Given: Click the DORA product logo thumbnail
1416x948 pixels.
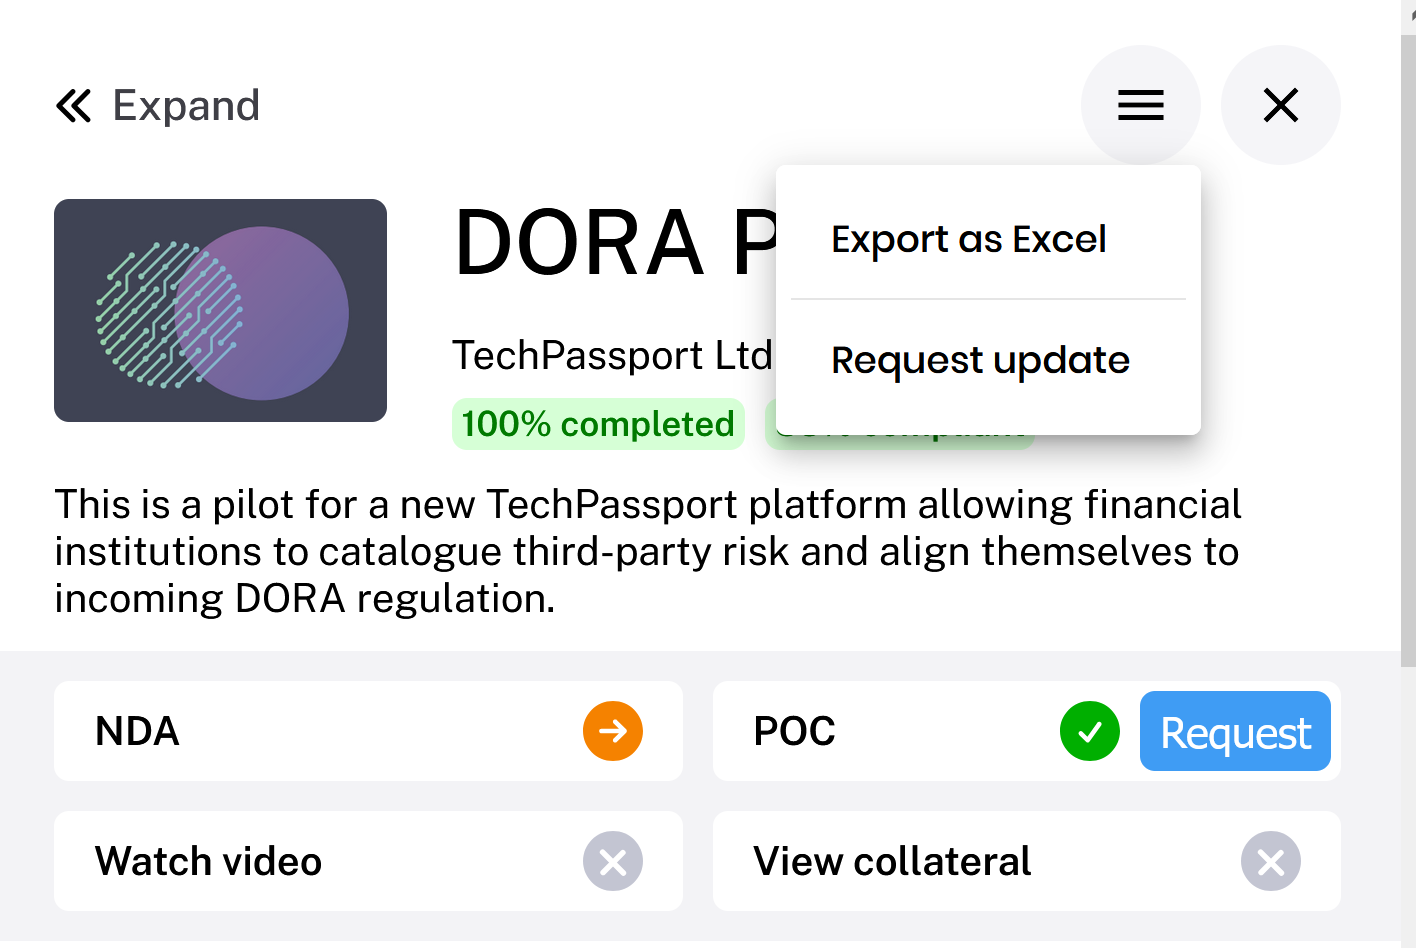Looking at the screenshot, I should pos(220,310).
